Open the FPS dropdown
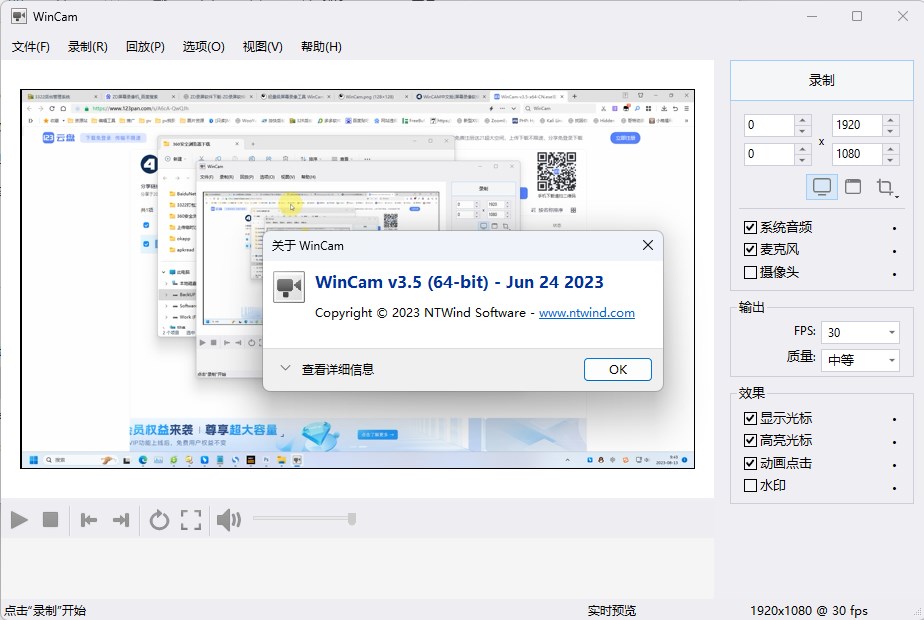This screenshot has width=924, height=620. click(859, 331)
